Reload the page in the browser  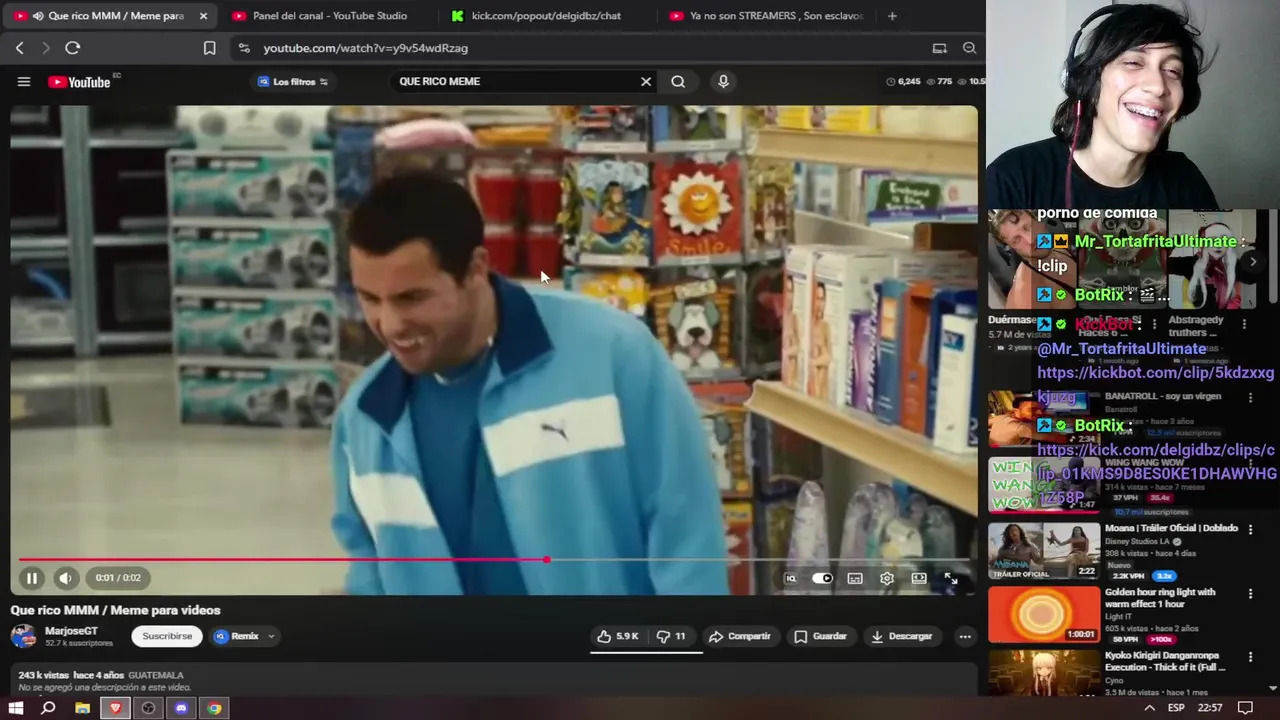pyautogui.click(x=72, y=48)
